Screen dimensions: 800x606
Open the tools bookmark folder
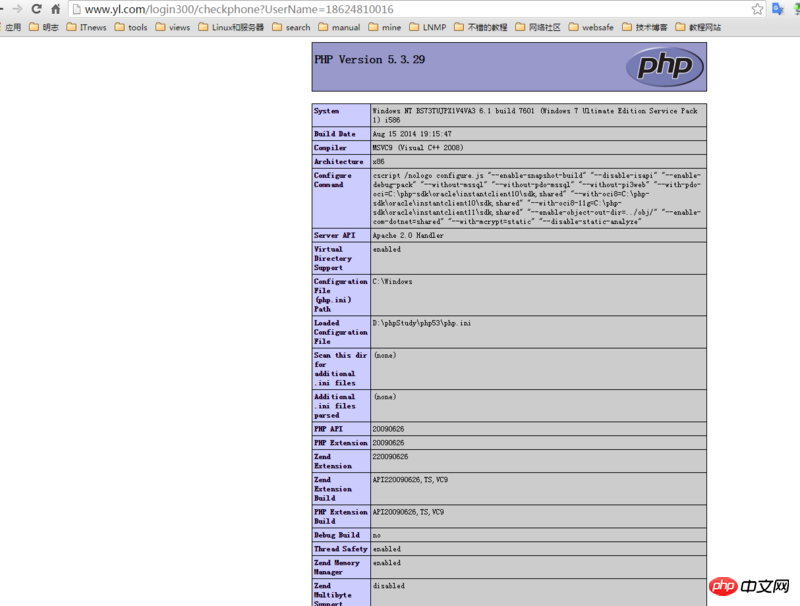point(131,28)
